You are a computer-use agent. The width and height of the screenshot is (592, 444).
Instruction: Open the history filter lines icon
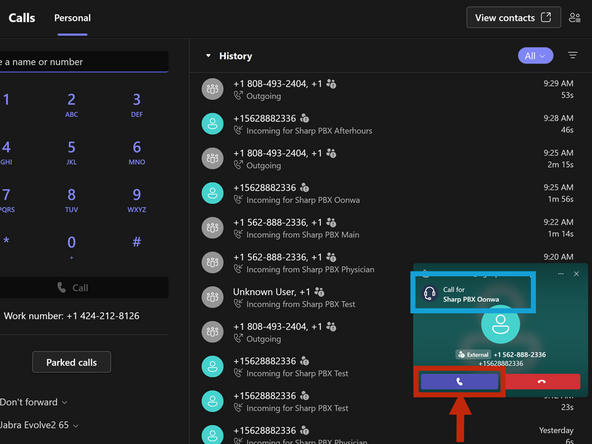tap(573, 56)
